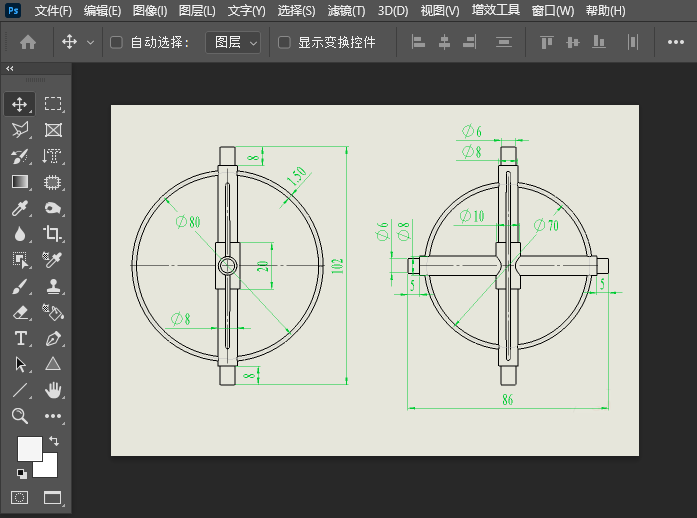The height and width of the screenshot is (518, 697).
Task: Select the Color Sampler eyedropper tool
Action: (x=52, y=260)
